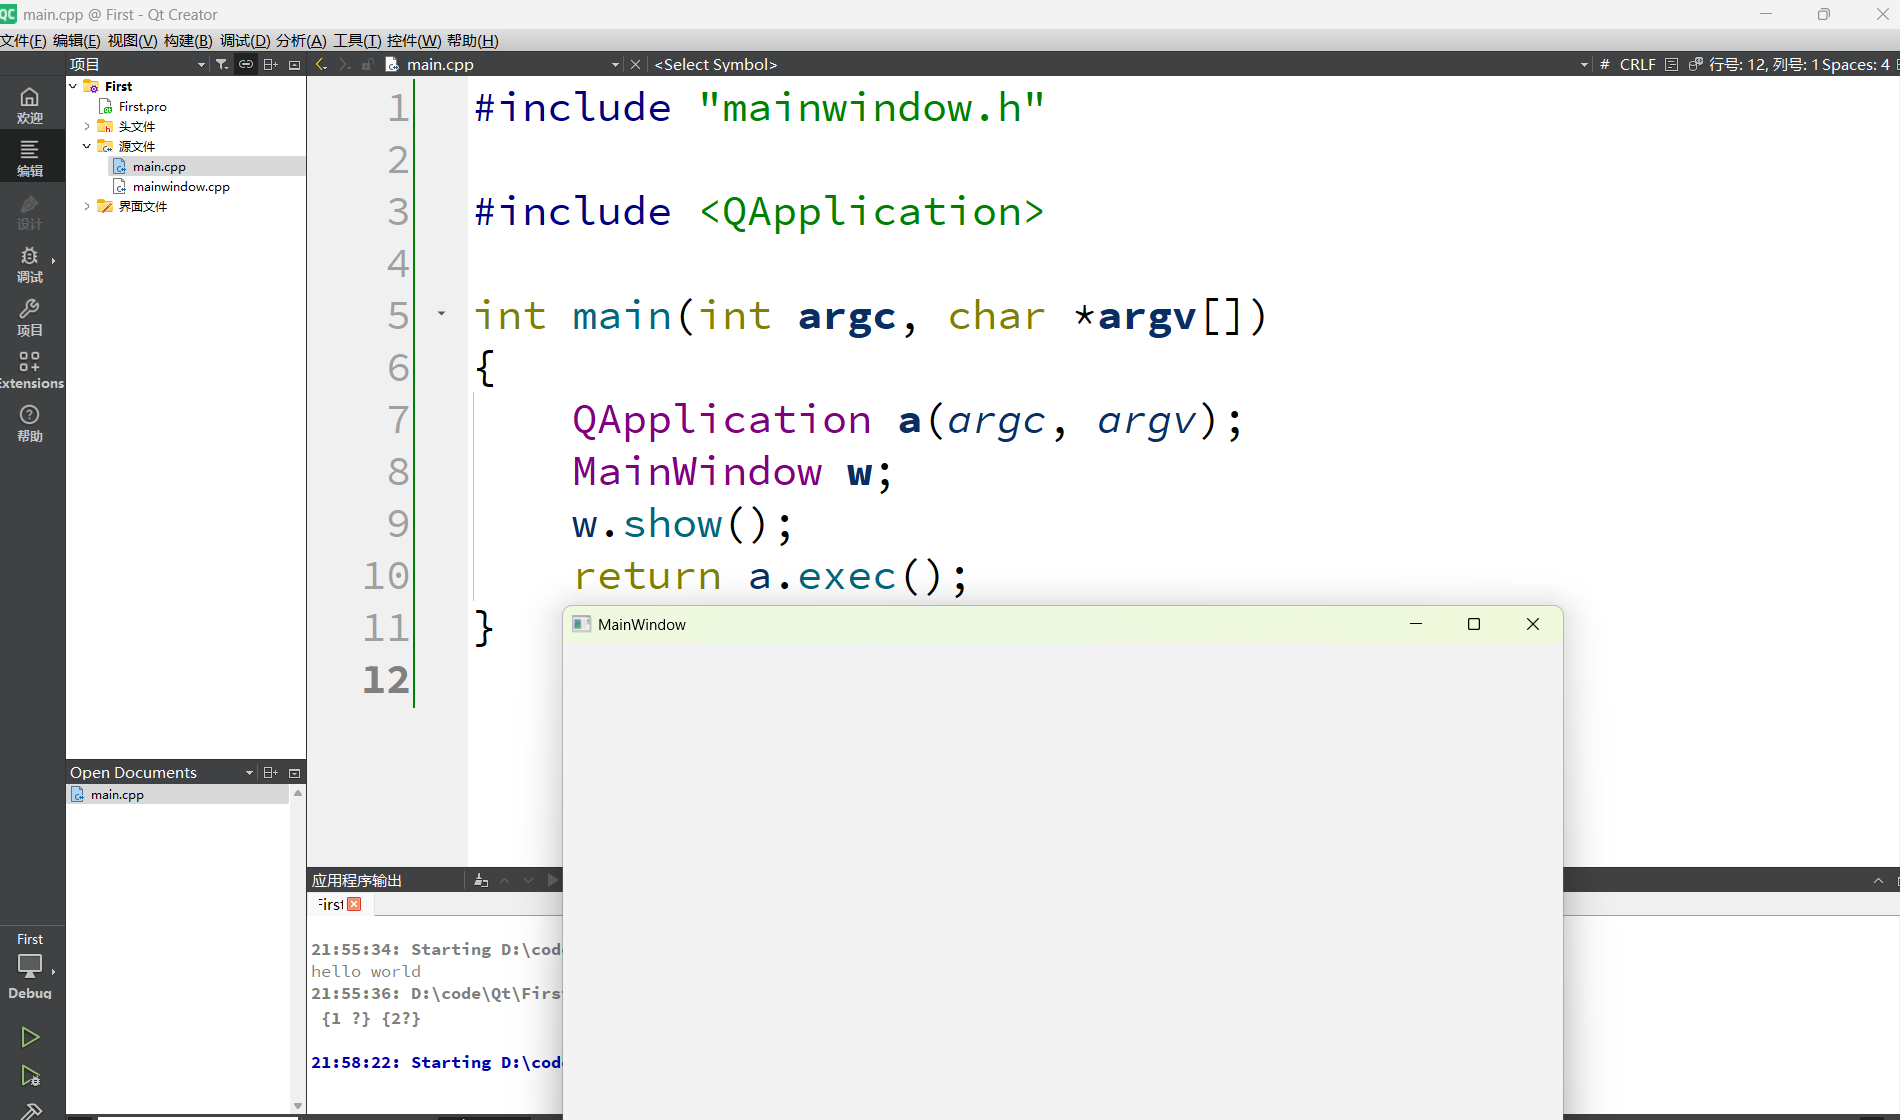
Task: Click the document outline icon beside CRLF
Action: tap(1671, 64)
